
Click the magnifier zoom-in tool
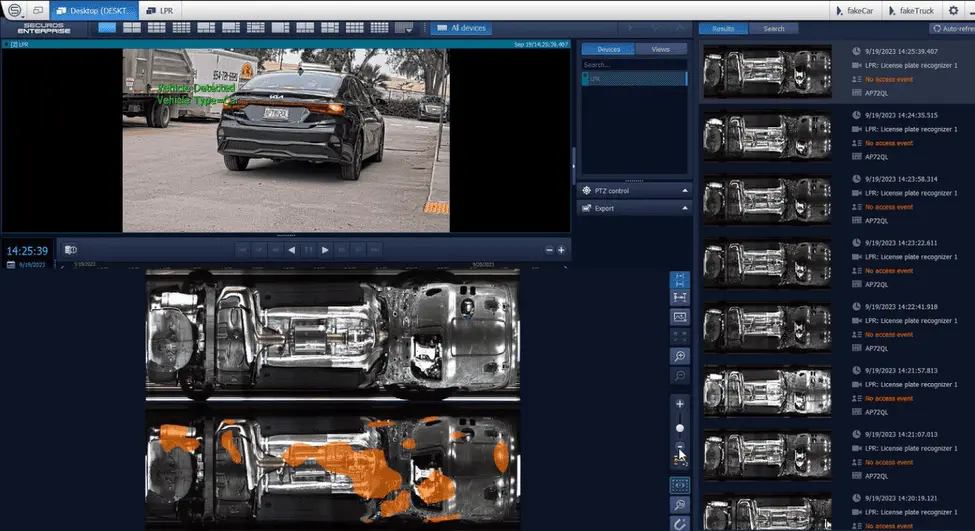coord(680,356)
